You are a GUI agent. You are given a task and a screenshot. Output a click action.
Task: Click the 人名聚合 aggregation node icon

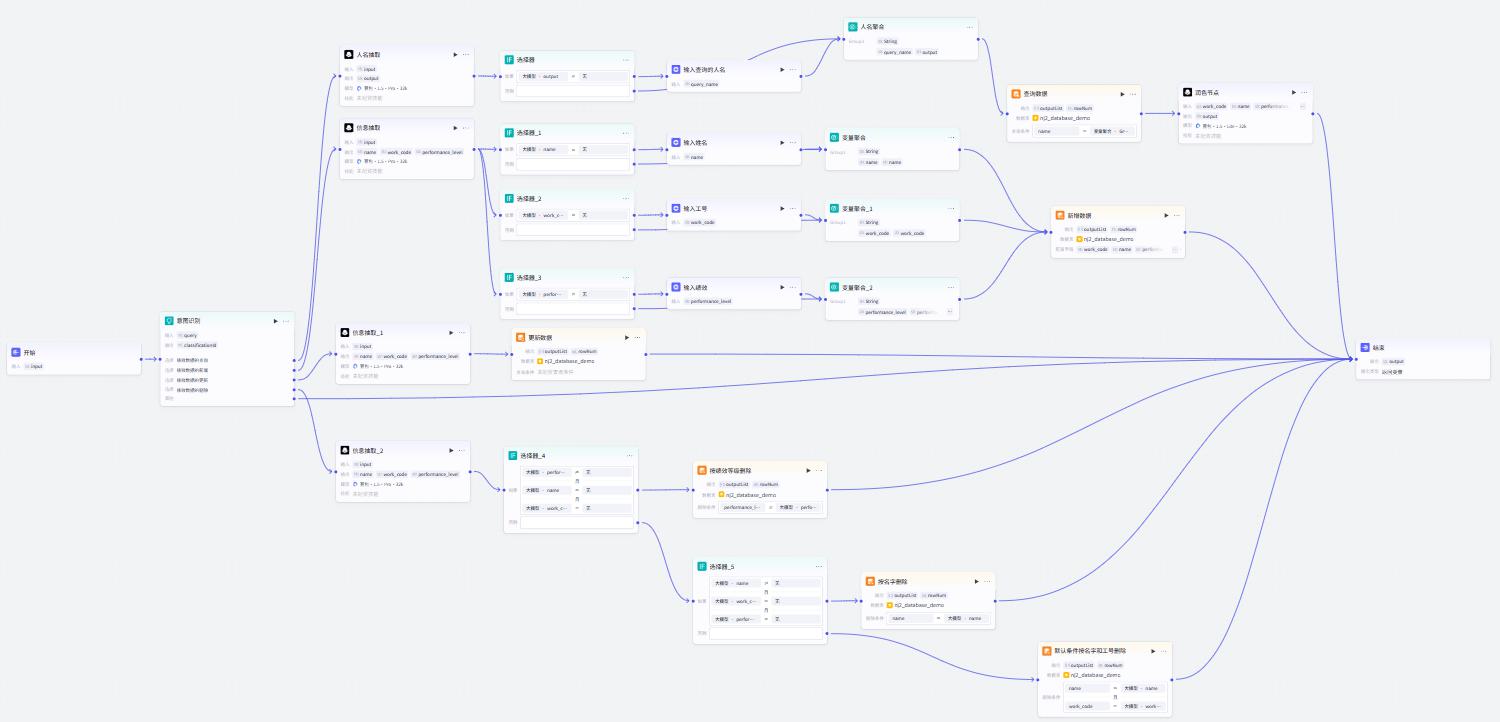(853, 27)
